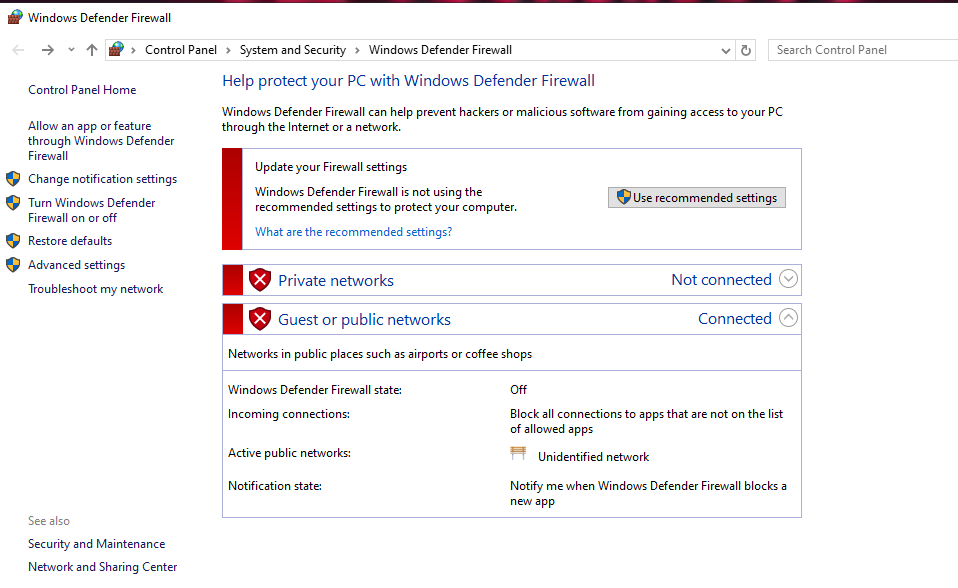Click the Refresh button in address bar
This screenshot has width=958, height=588.
click(x=746, y=50)
